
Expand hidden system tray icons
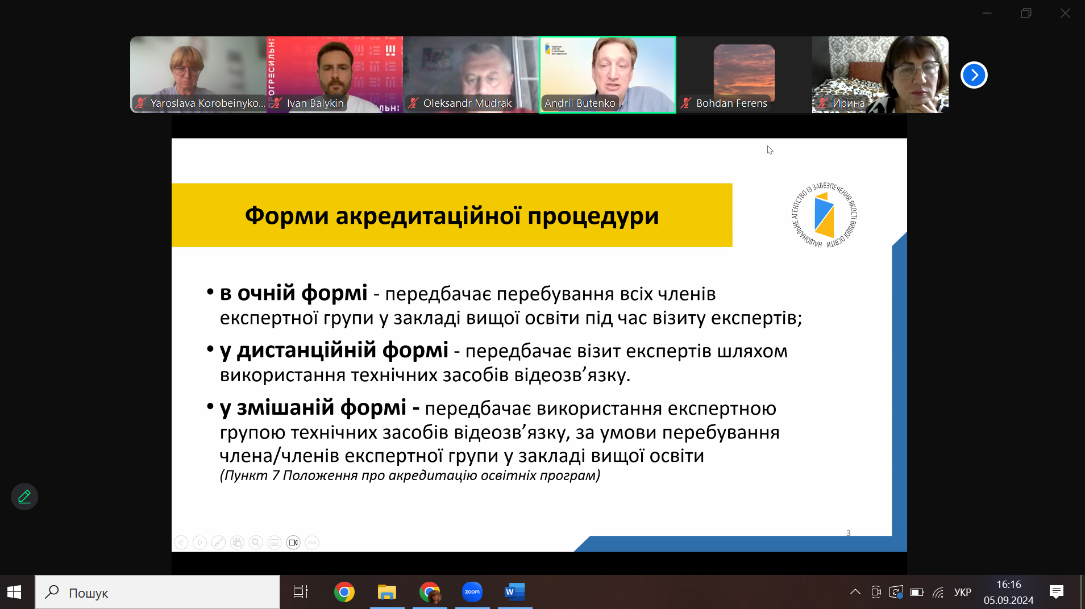coord(855,592)
